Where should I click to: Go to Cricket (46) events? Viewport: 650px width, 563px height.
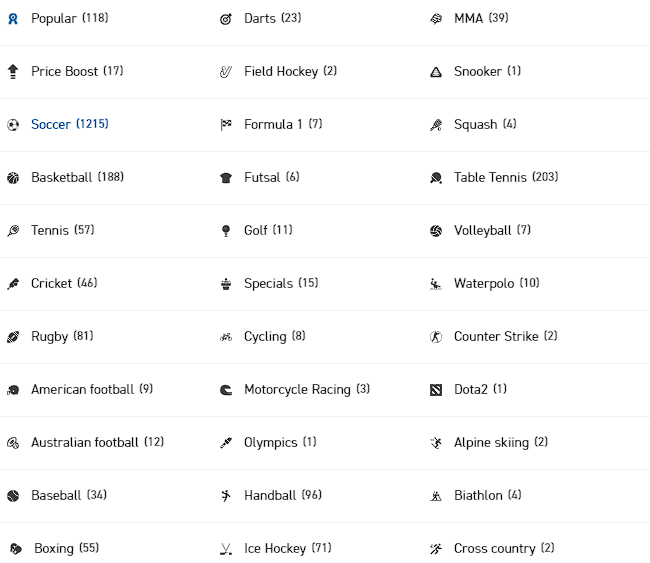coord(64,283)
